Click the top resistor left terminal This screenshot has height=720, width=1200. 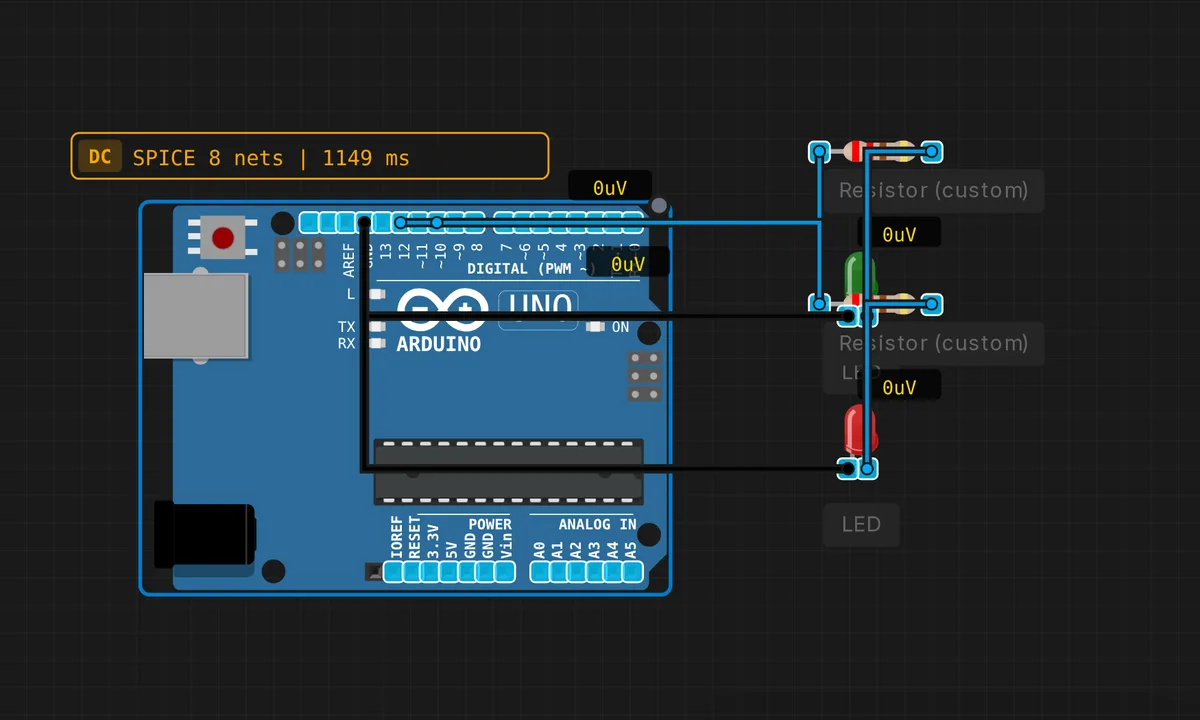[819, 152]
